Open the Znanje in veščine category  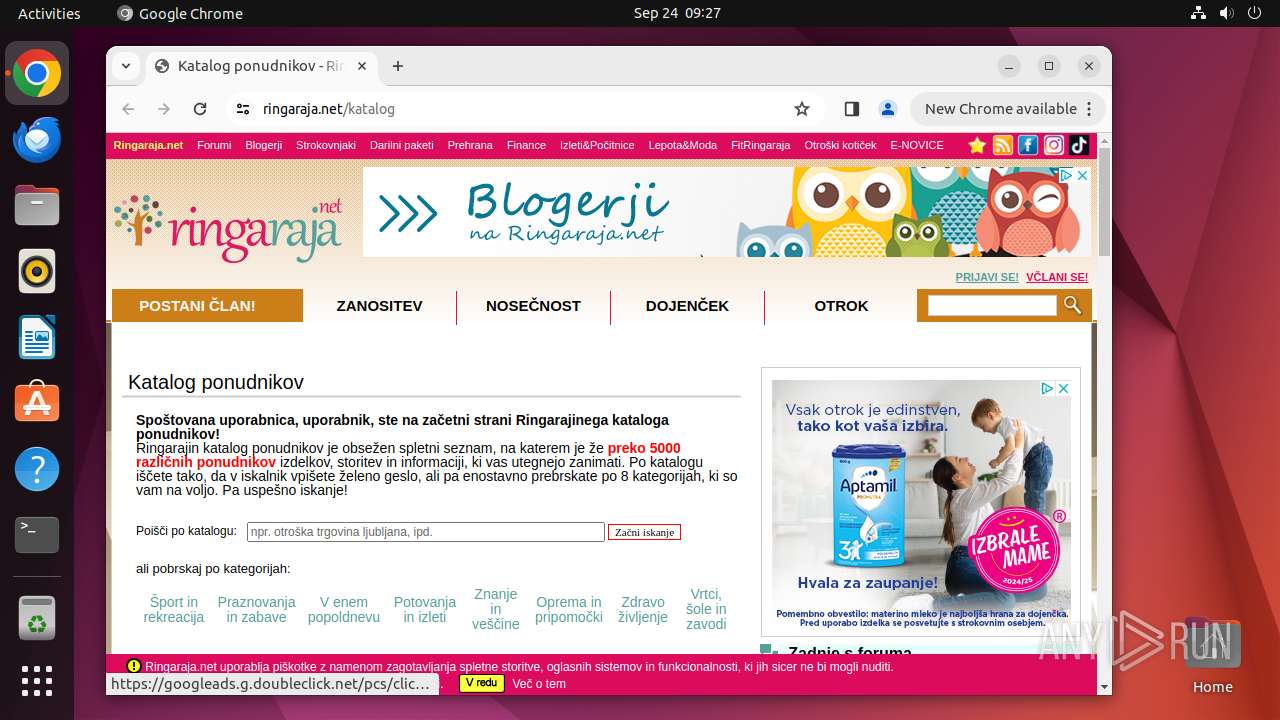click(x=496, y=609)
